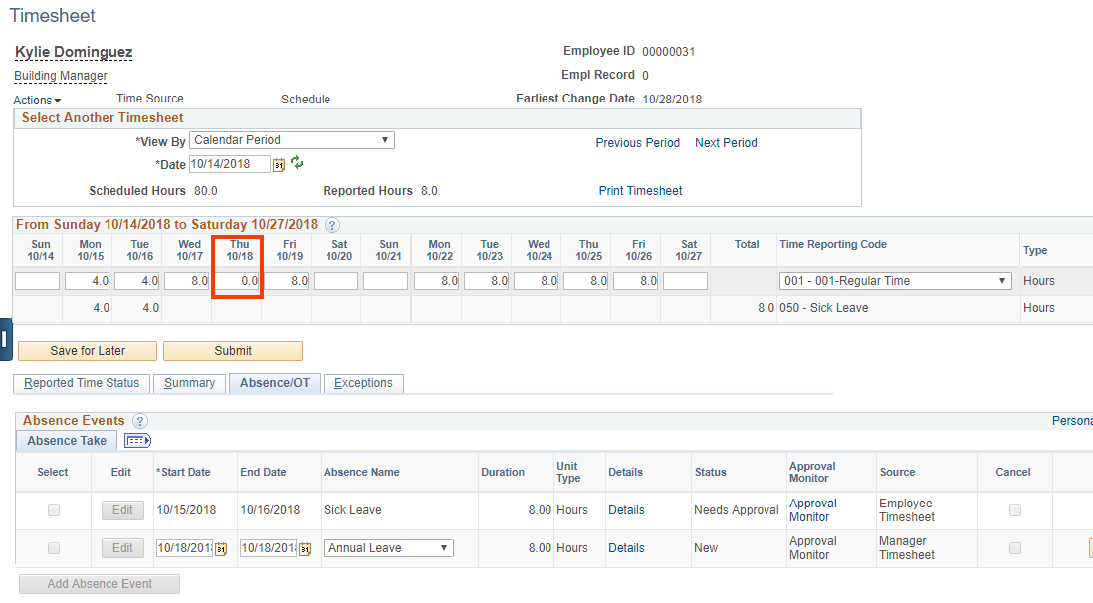Open help for Absence Events section

tap(139, 421)
